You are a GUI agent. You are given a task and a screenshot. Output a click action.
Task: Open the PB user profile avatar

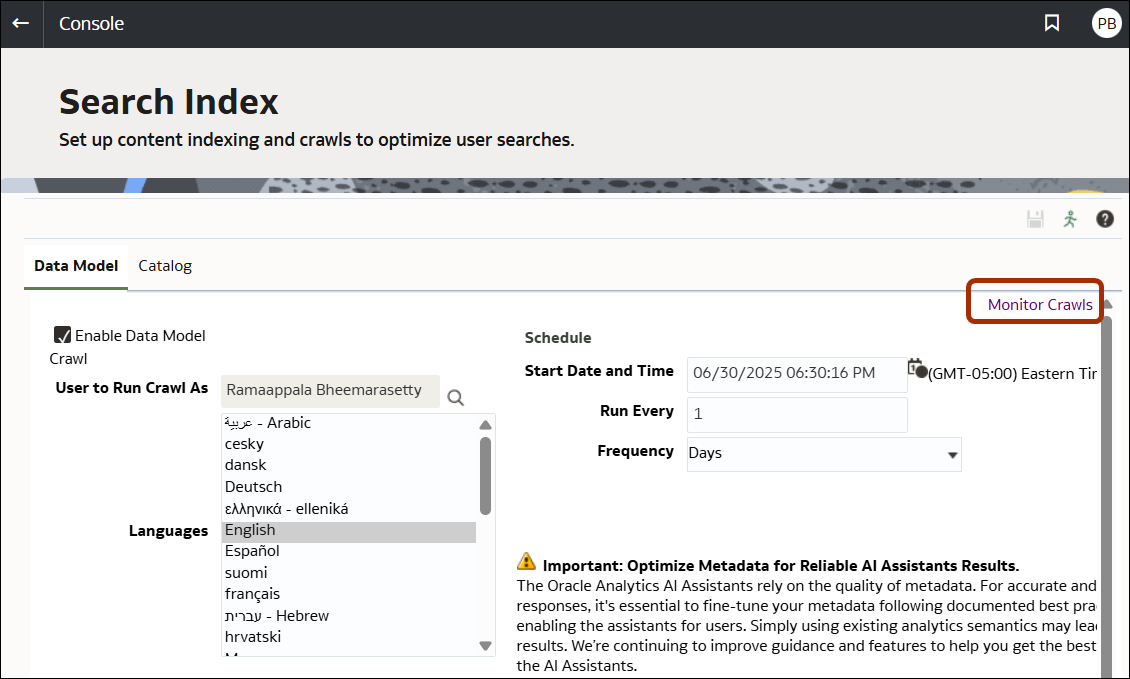[1106, 22]
